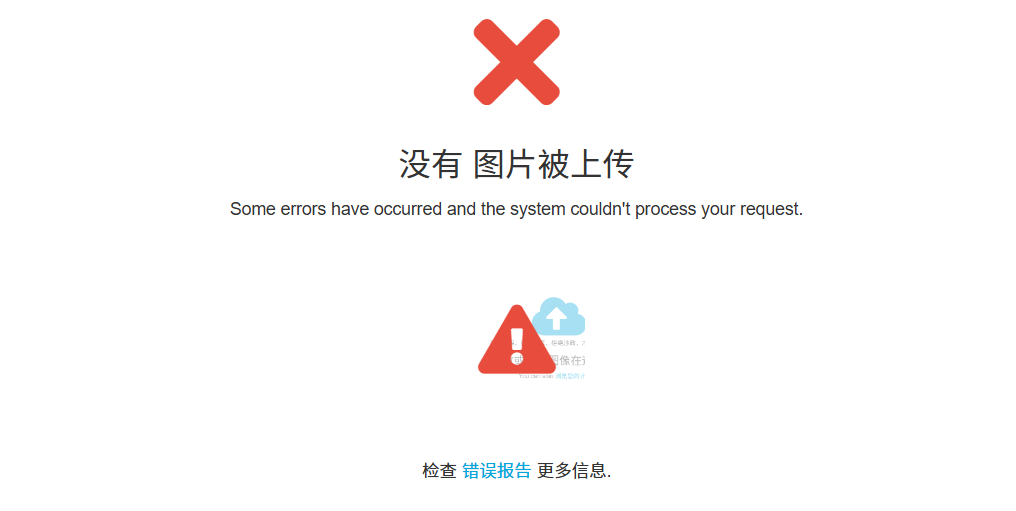
Task: Click the 没有 图片被上传 heading
Action: pos(516,164)
